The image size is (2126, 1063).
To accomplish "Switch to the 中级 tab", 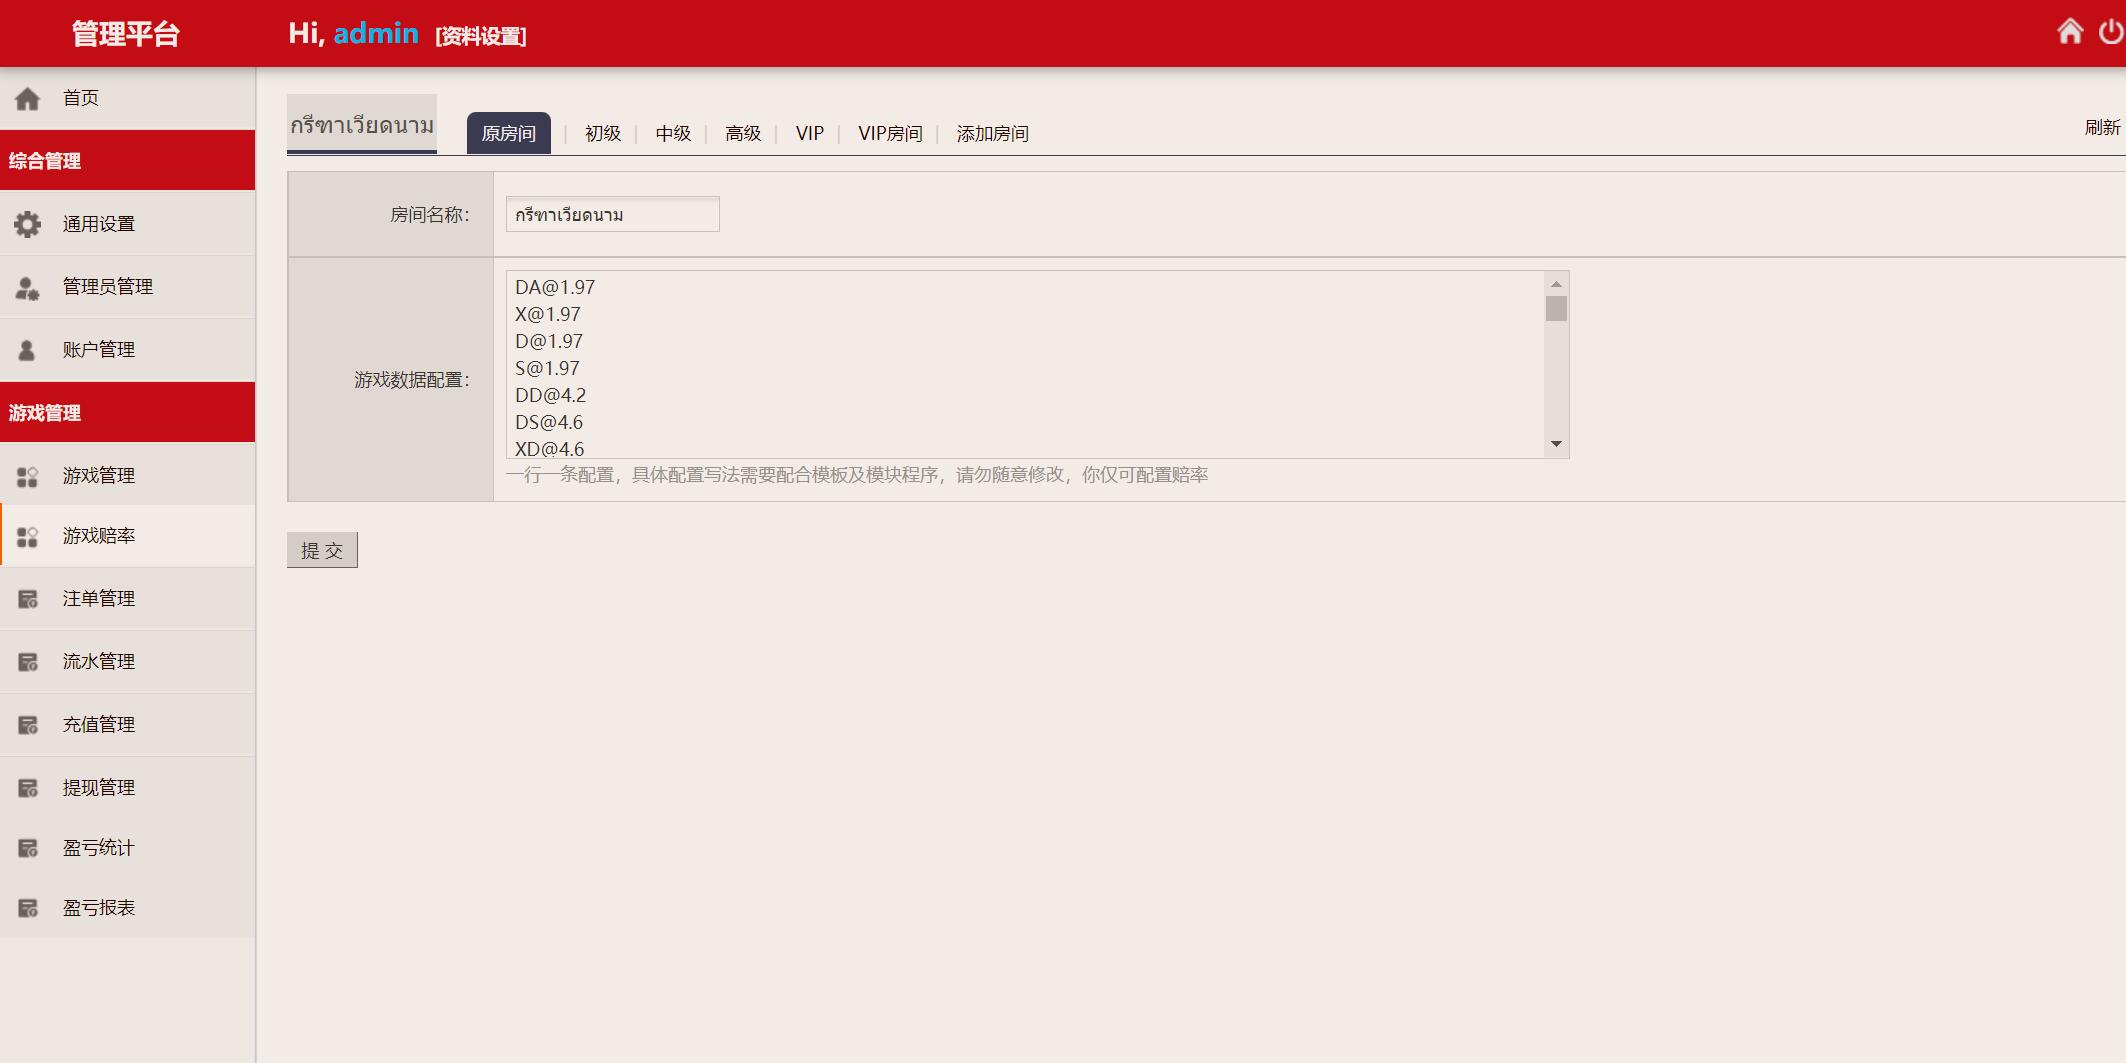I will pyautogui.click(x=673, y=133).
